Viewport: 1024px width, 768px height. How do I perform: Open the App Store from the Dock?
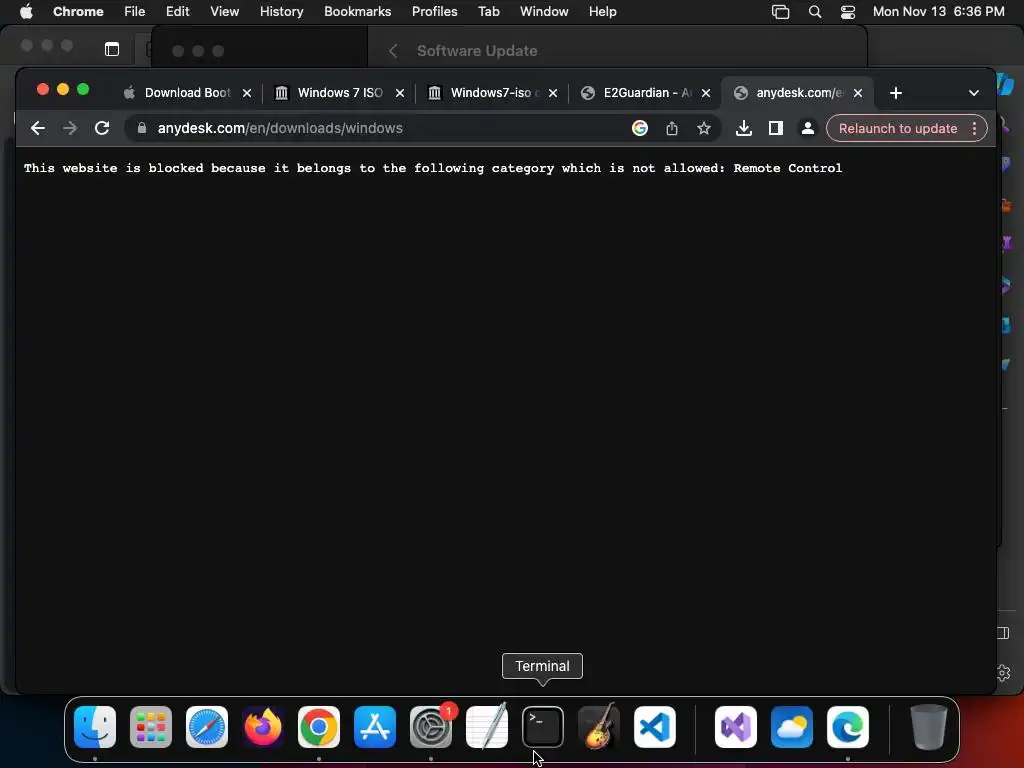(x=375, y=727)
